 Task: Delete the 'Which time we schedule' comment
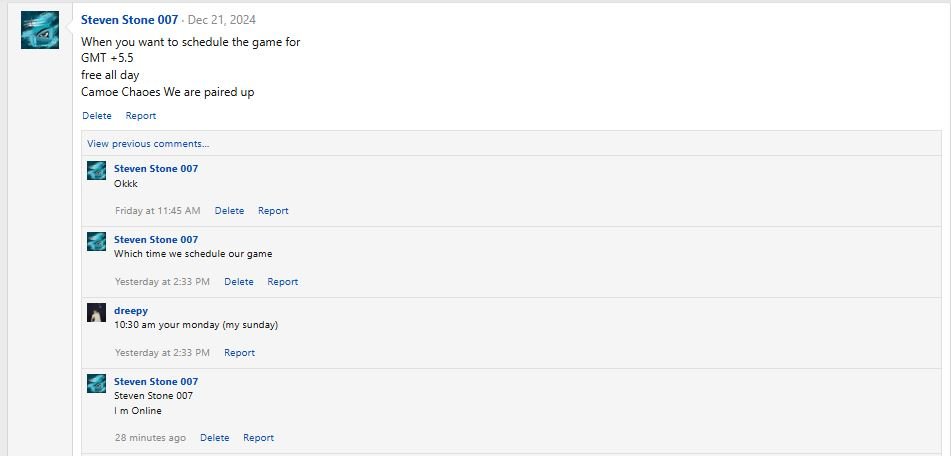pyautogui.click(x=239, y=282)
